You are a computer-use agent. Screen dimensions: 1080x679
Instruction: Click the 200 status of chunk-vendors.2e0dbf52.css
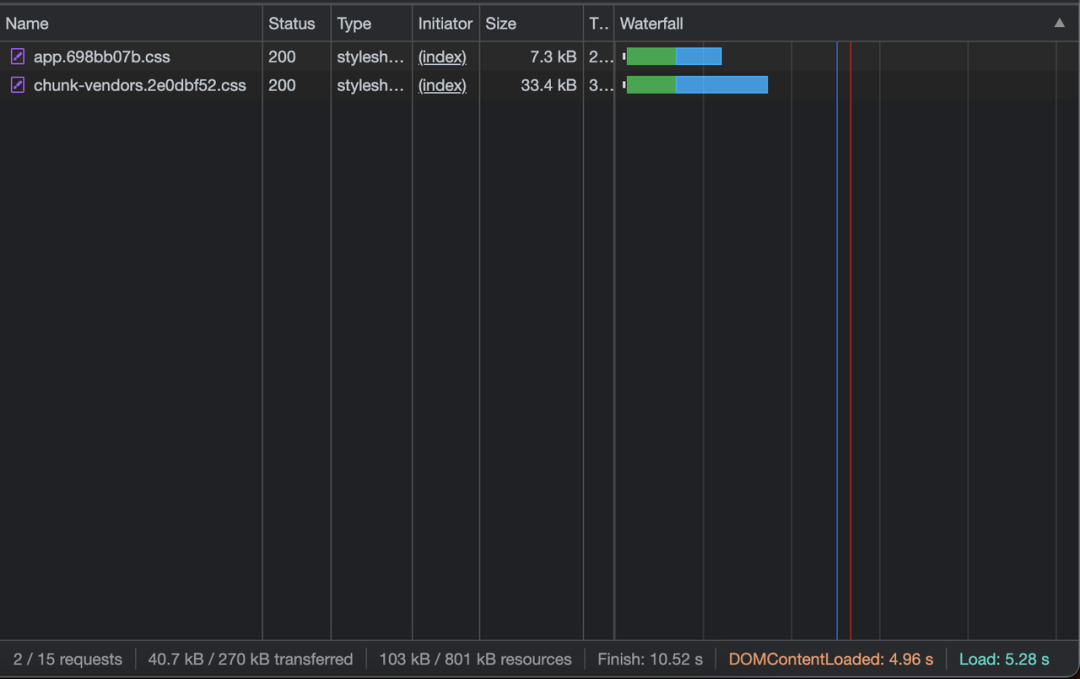point(282,85)
